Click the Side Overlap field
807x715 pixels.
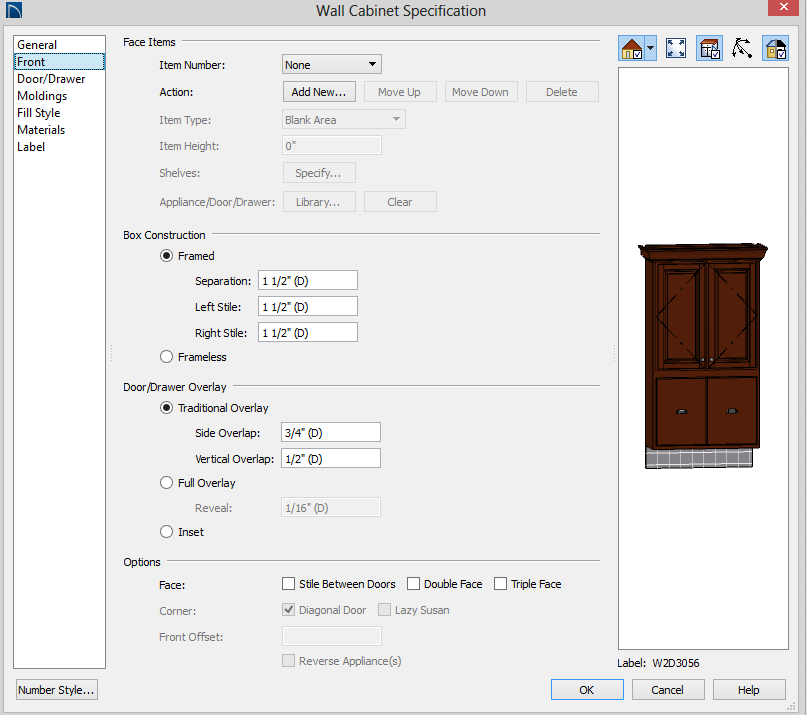(331, 432)
